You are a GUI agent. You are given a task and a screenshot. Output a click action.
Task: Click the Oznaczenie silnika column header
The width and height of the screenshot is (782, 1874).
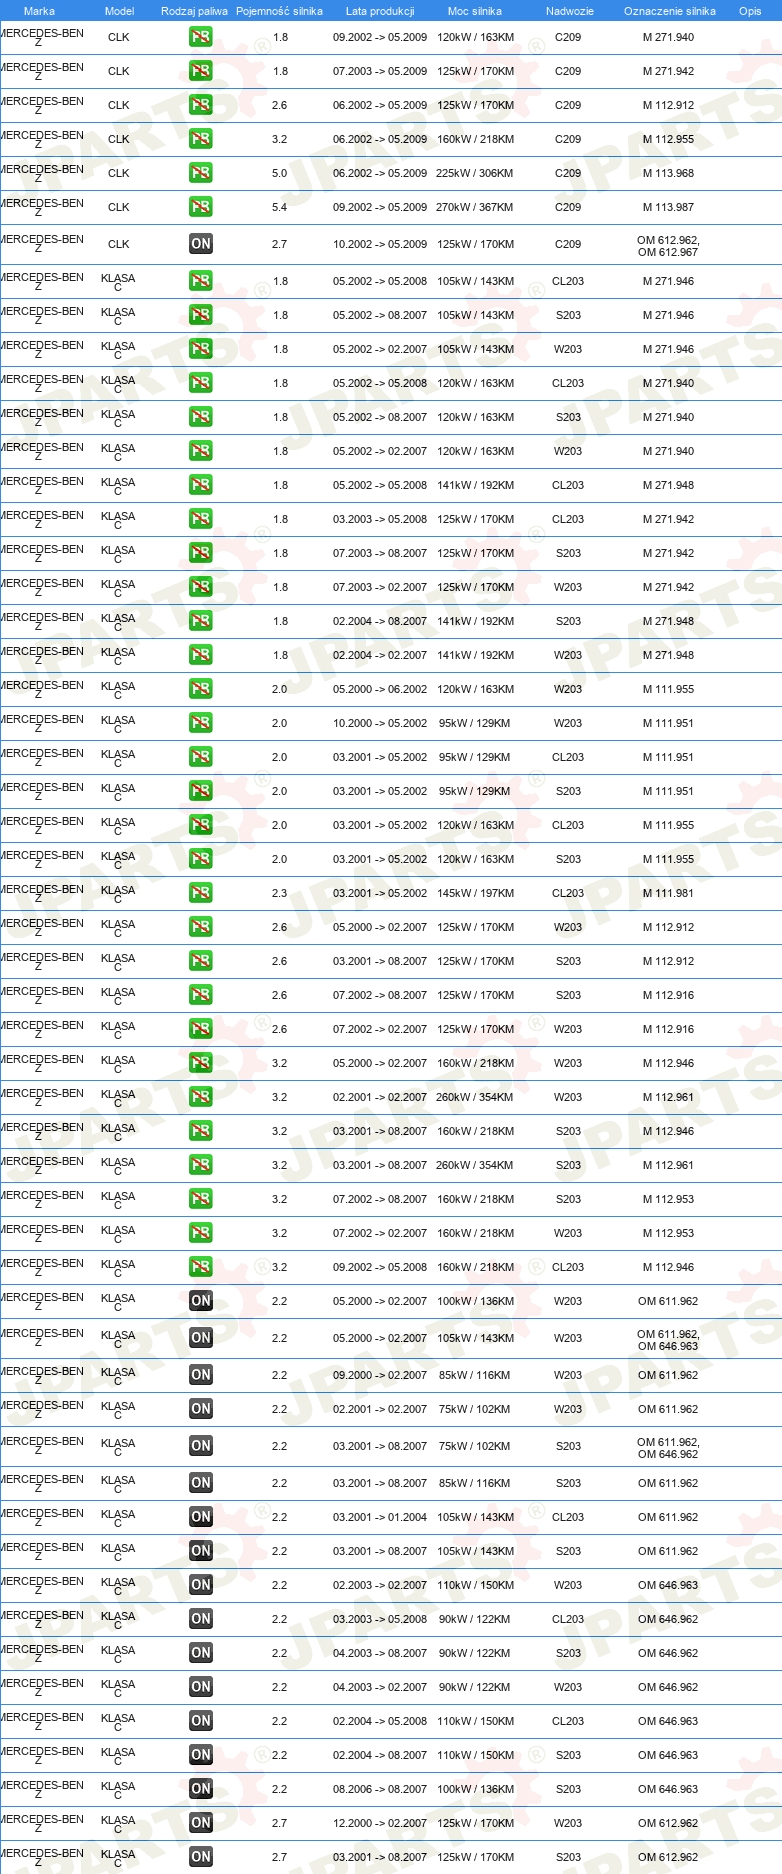point(669,11)
